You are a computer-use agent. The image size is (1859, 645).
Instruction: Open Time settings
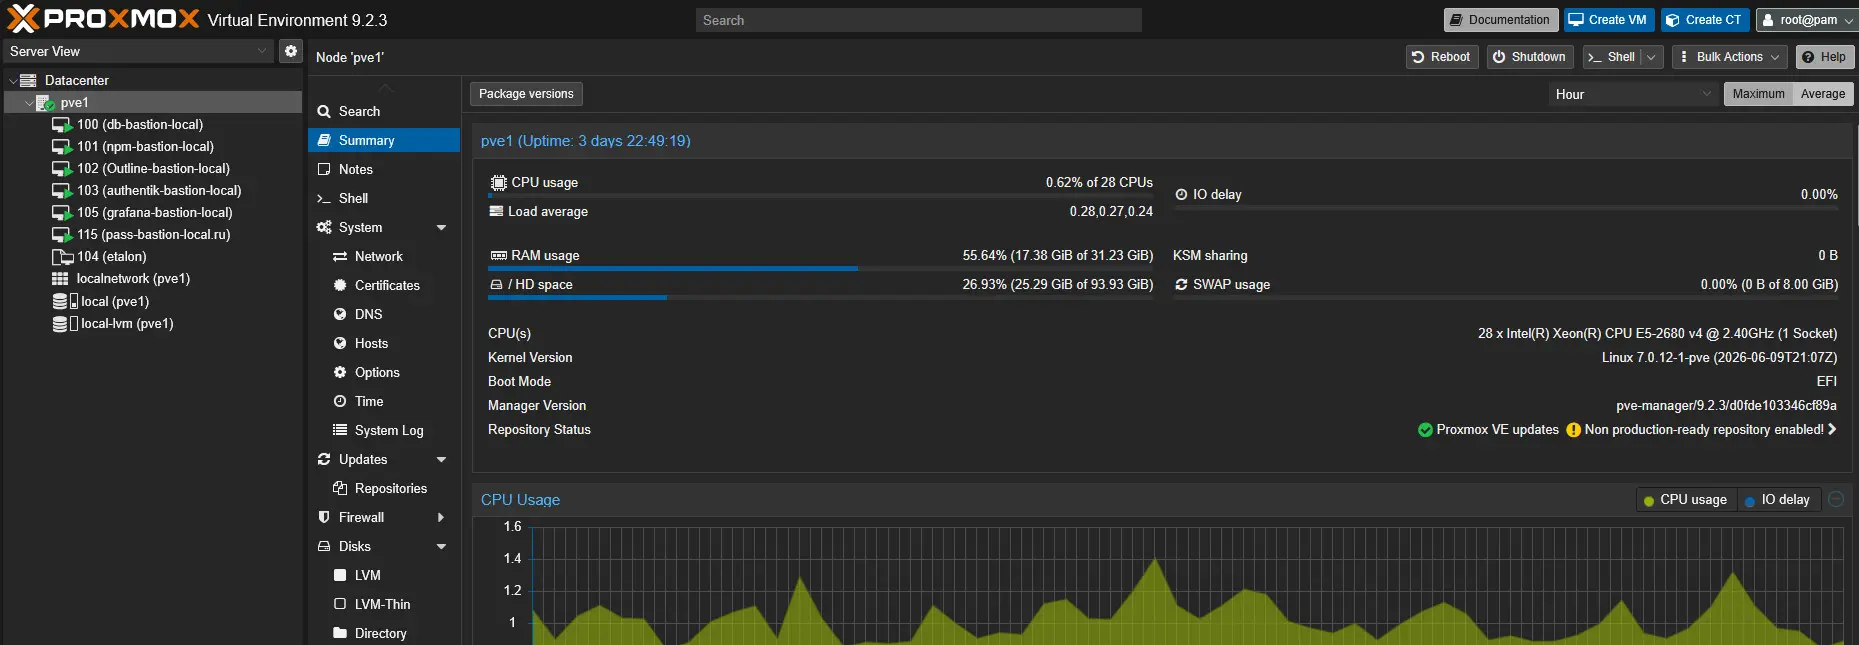click(x=384, y=401)
